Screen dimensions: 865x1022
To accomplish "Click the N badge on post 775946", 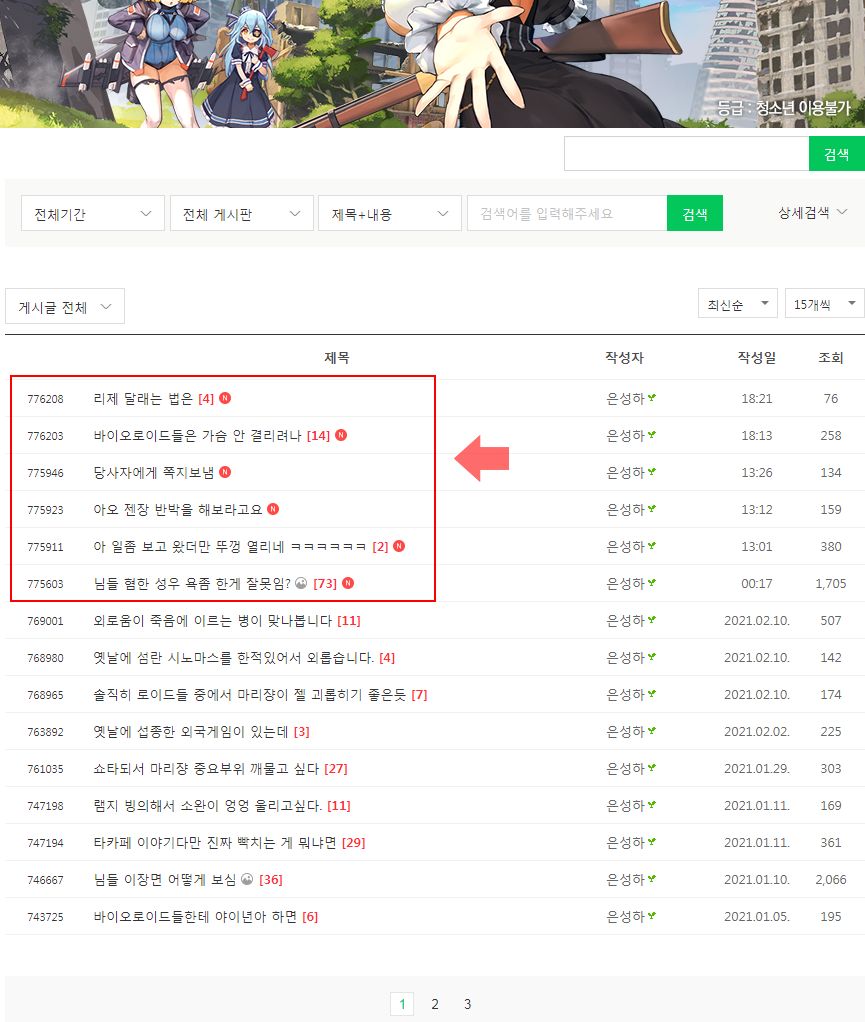I will 225,472.
